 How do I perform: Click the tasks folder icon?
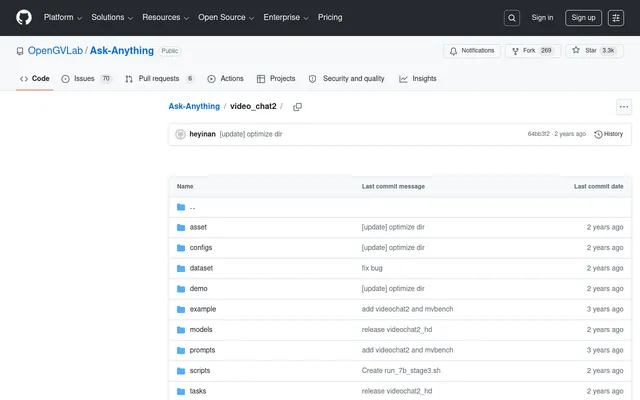pyautogui.click(x=181, y=391)
